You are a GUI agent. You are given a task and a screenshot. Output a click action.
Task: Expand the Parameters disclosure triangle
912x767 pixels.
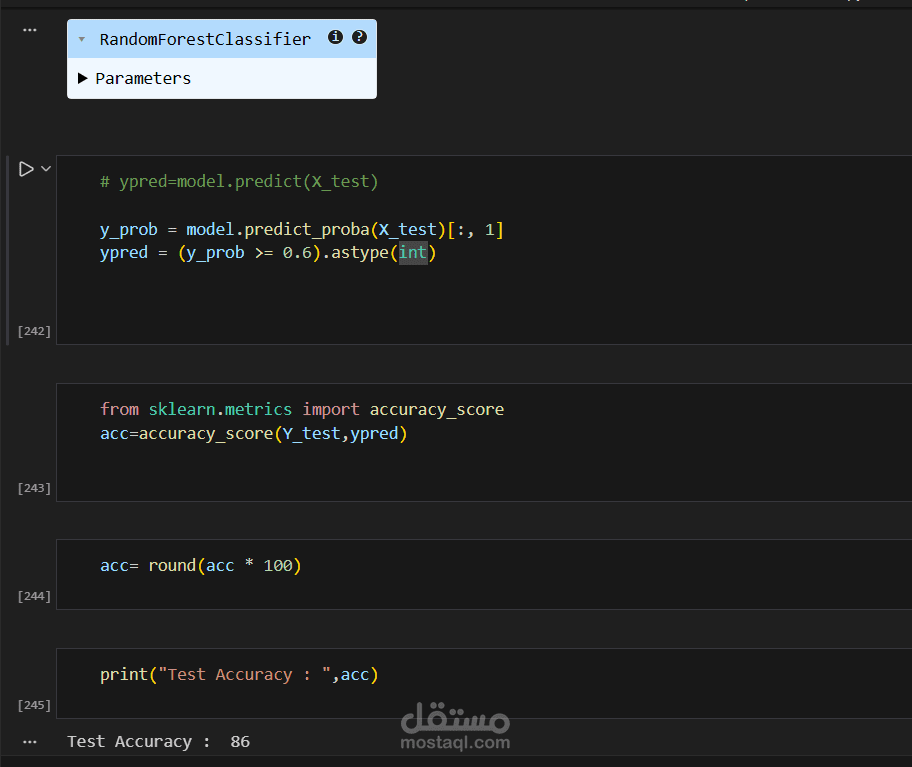click(x=83, y=78)
